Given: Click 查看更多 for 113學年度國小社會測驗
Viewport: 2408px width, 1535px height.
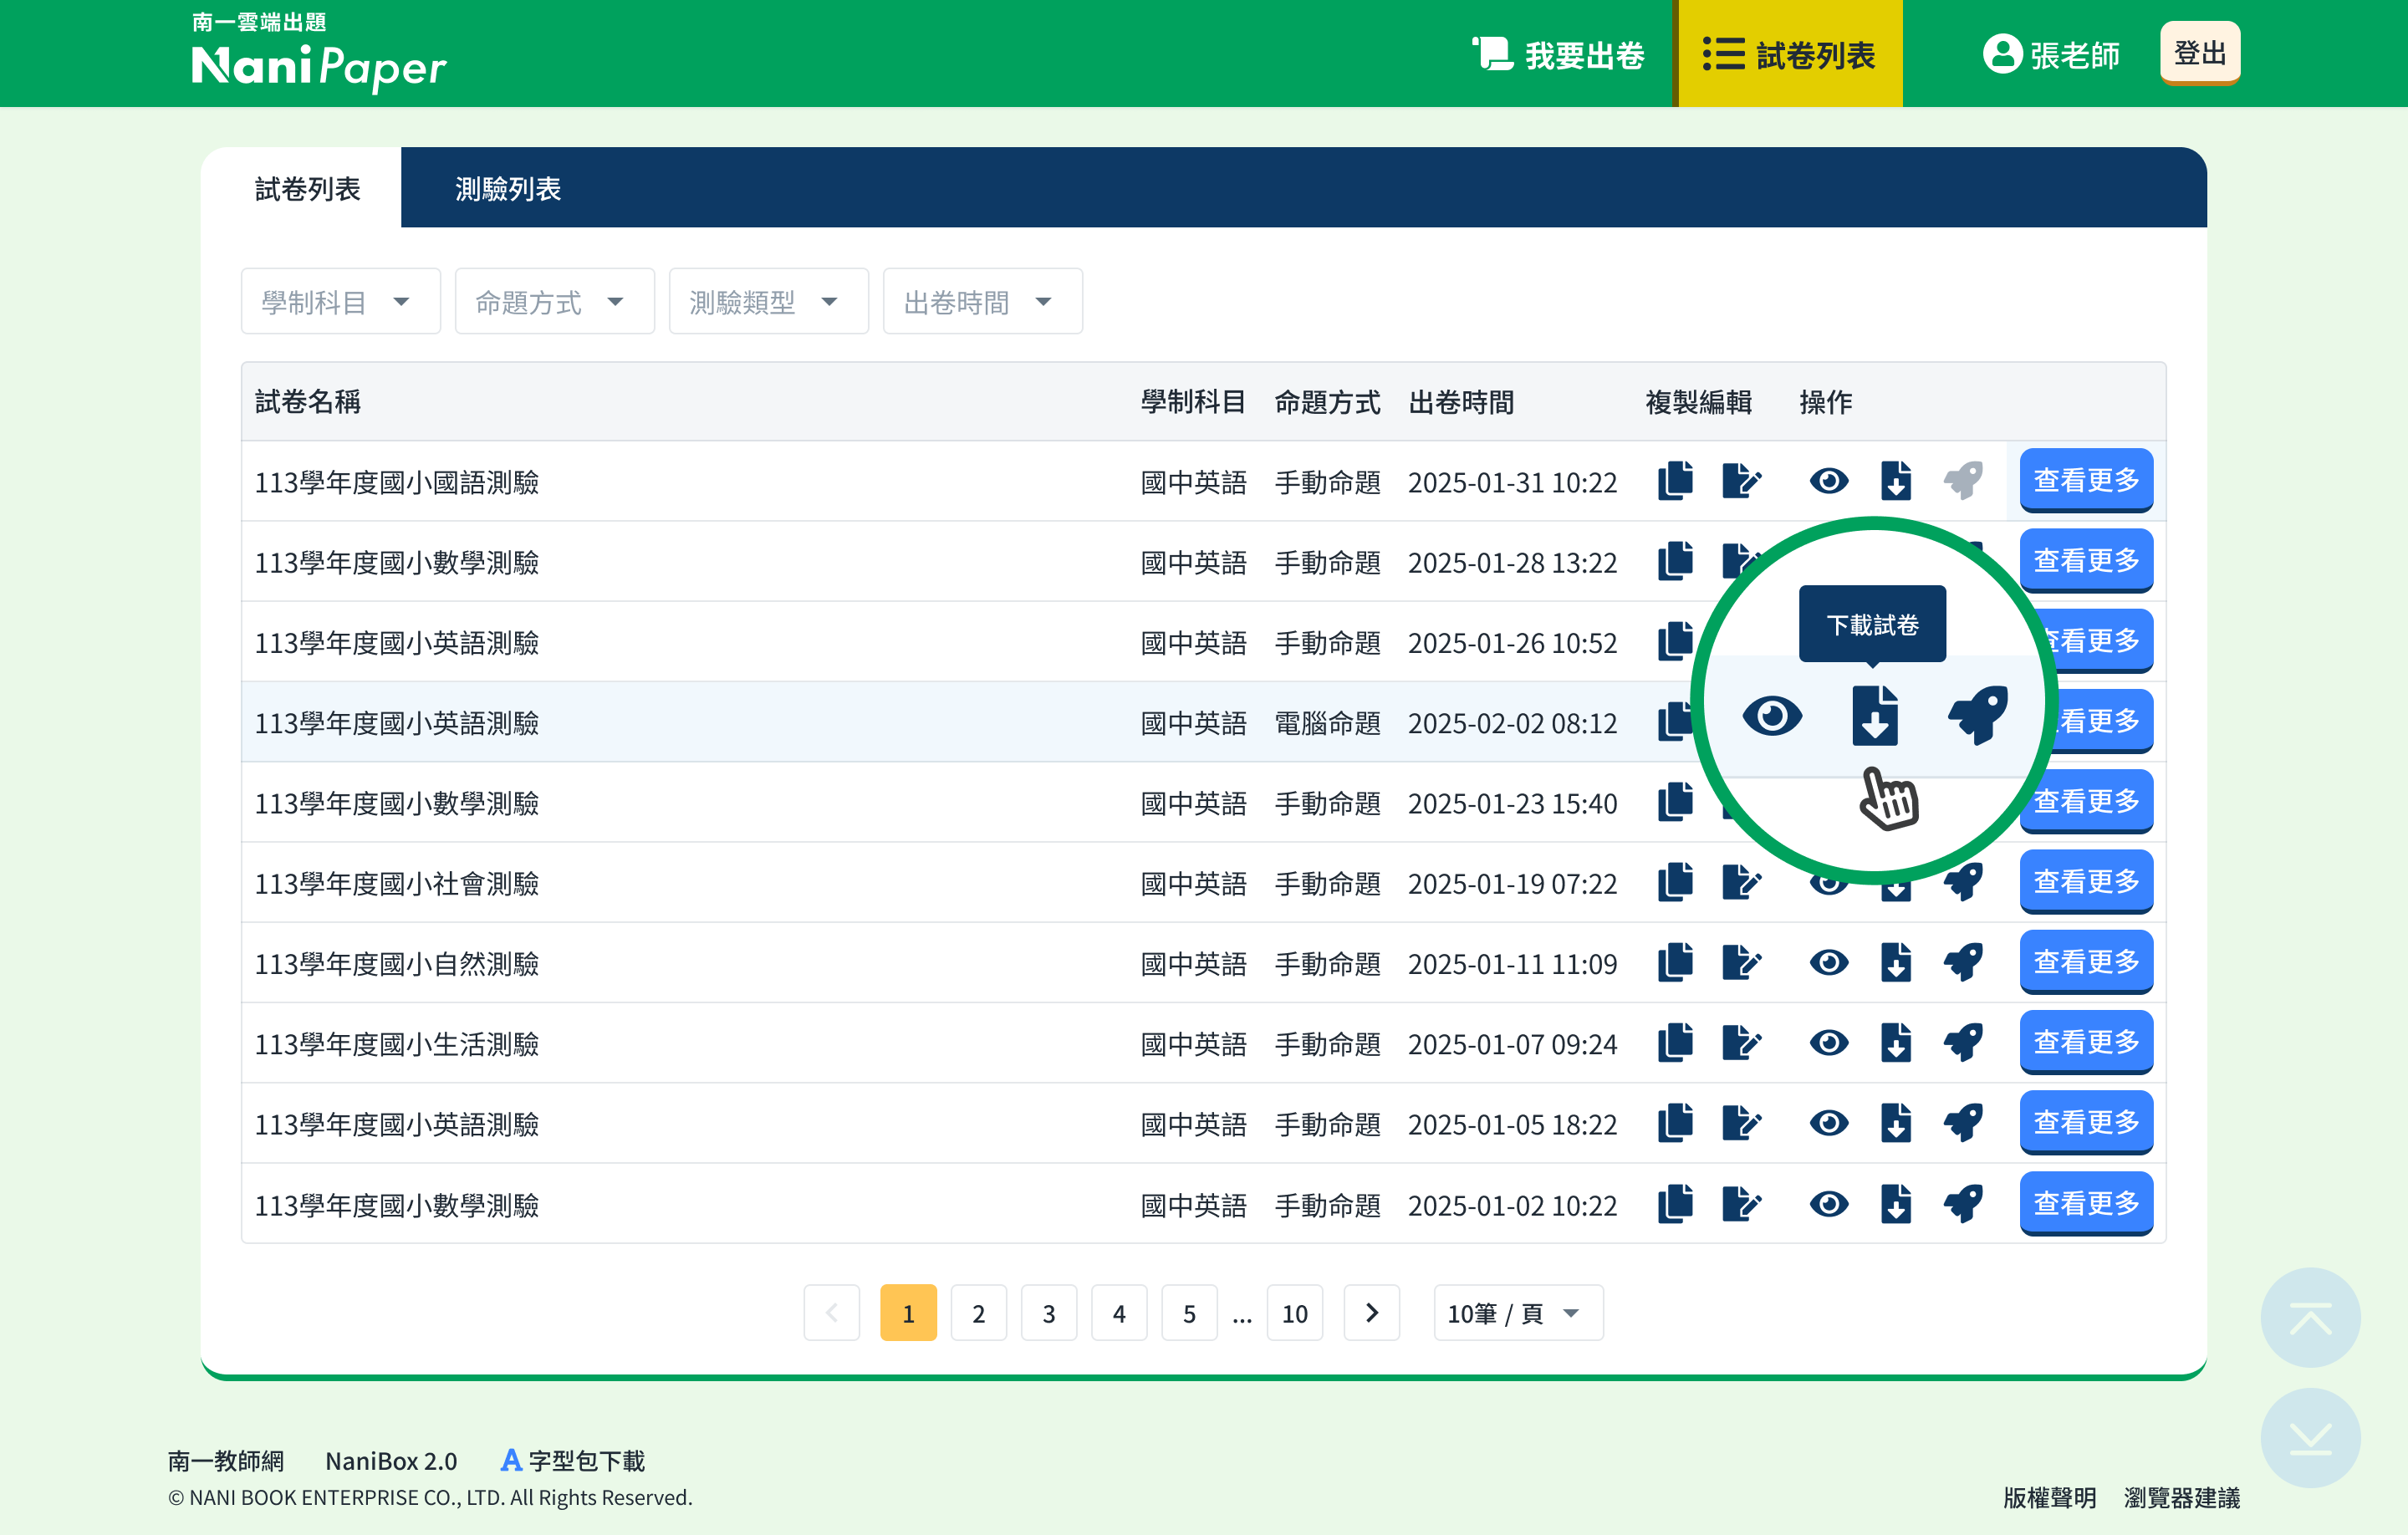Looking at the screenshot, I should (x=2086, y=881).
